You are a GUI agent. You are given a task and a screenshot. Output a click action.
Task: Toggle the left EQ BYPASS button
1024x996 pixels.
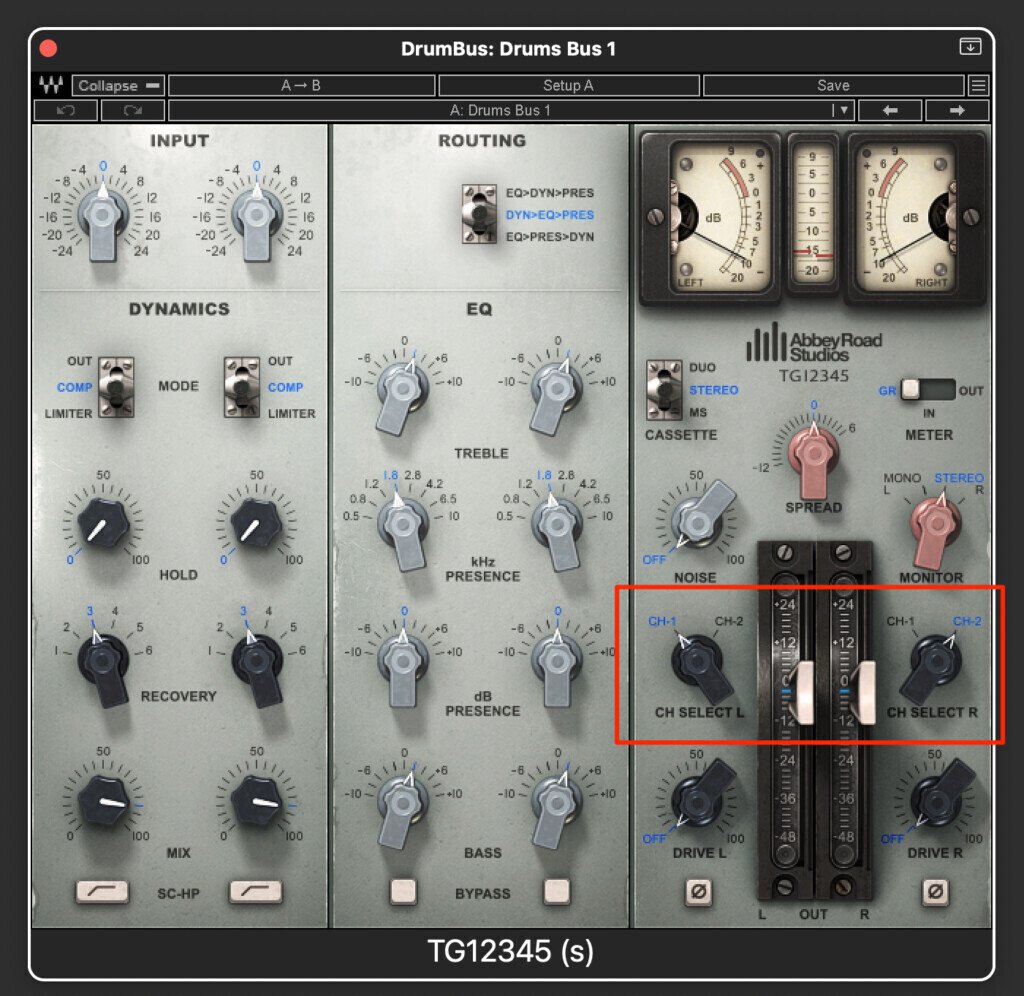403,892
